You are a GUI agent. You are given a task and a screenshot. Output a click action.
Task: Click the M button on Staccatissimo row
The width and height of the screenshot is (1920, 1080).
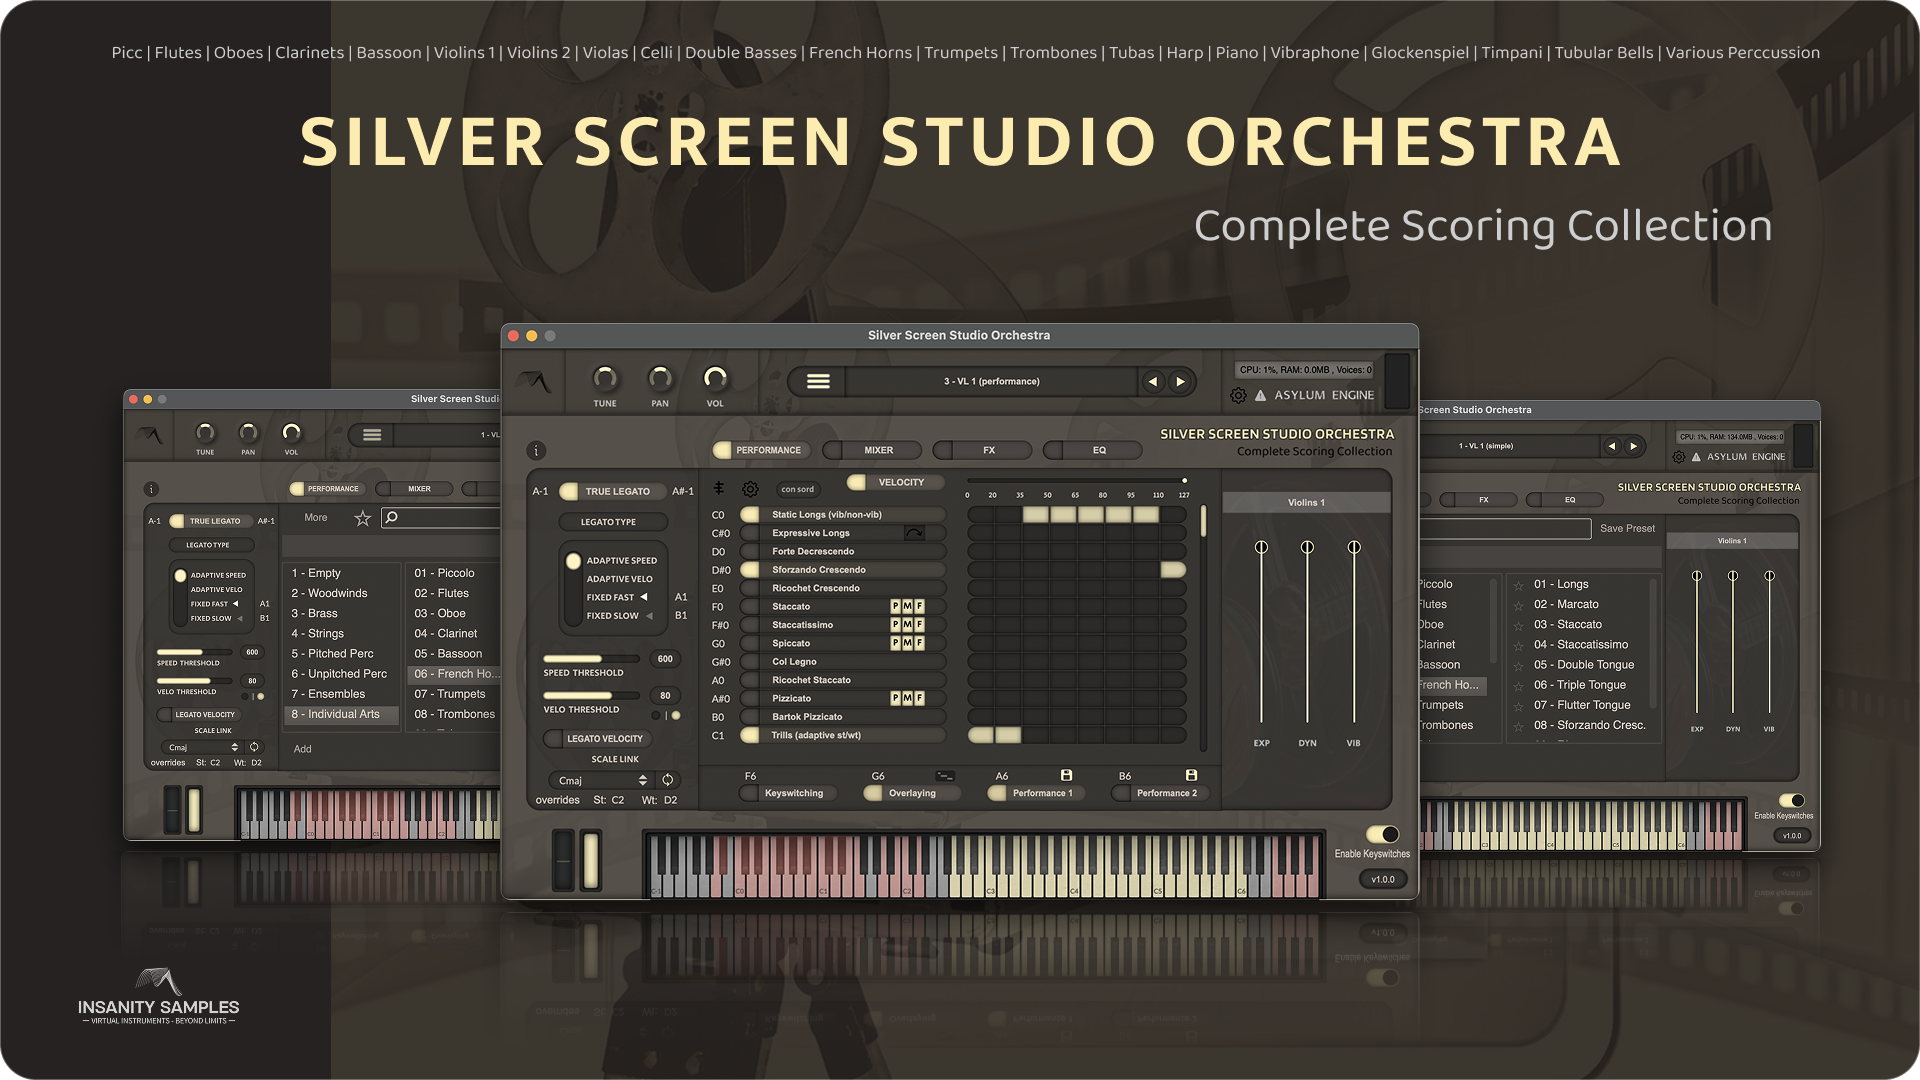pos(907,625)
